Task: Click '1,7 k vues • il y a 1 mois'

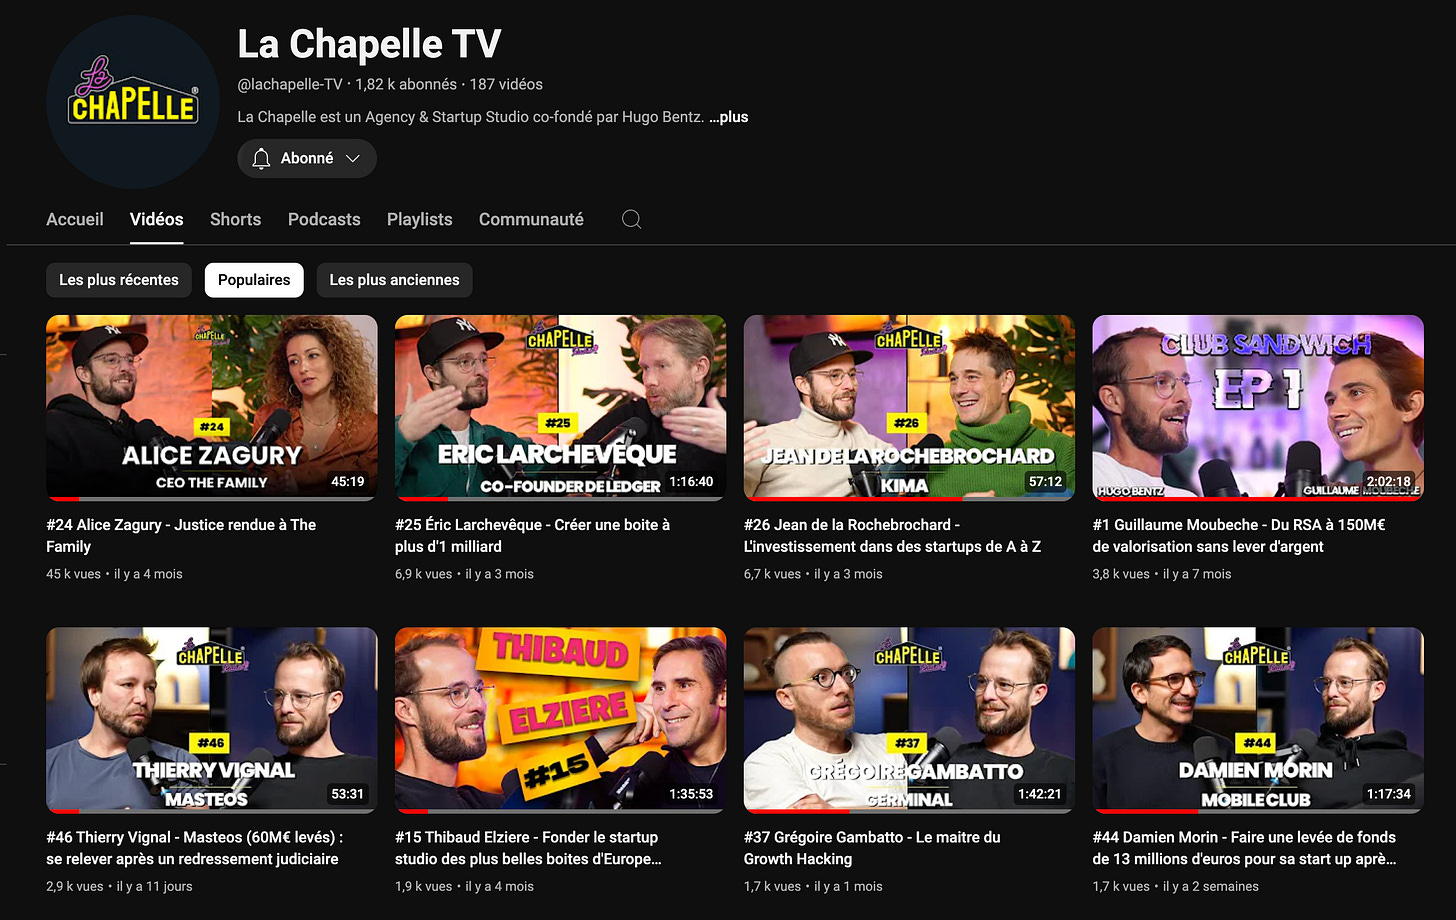Action: (813, 886)
